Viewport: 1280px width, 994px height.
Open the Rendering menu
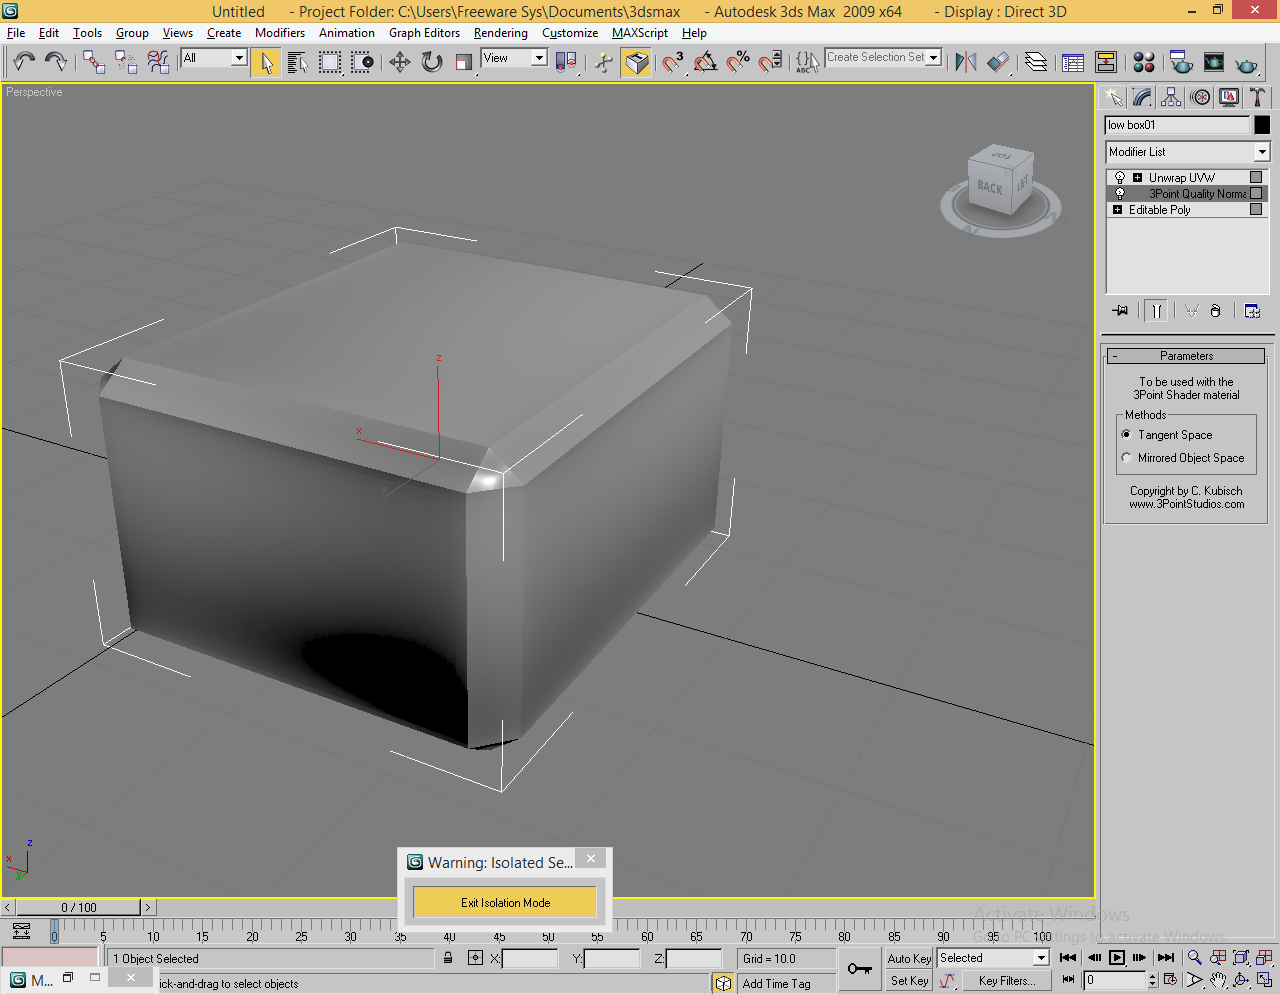pos(500,33)
